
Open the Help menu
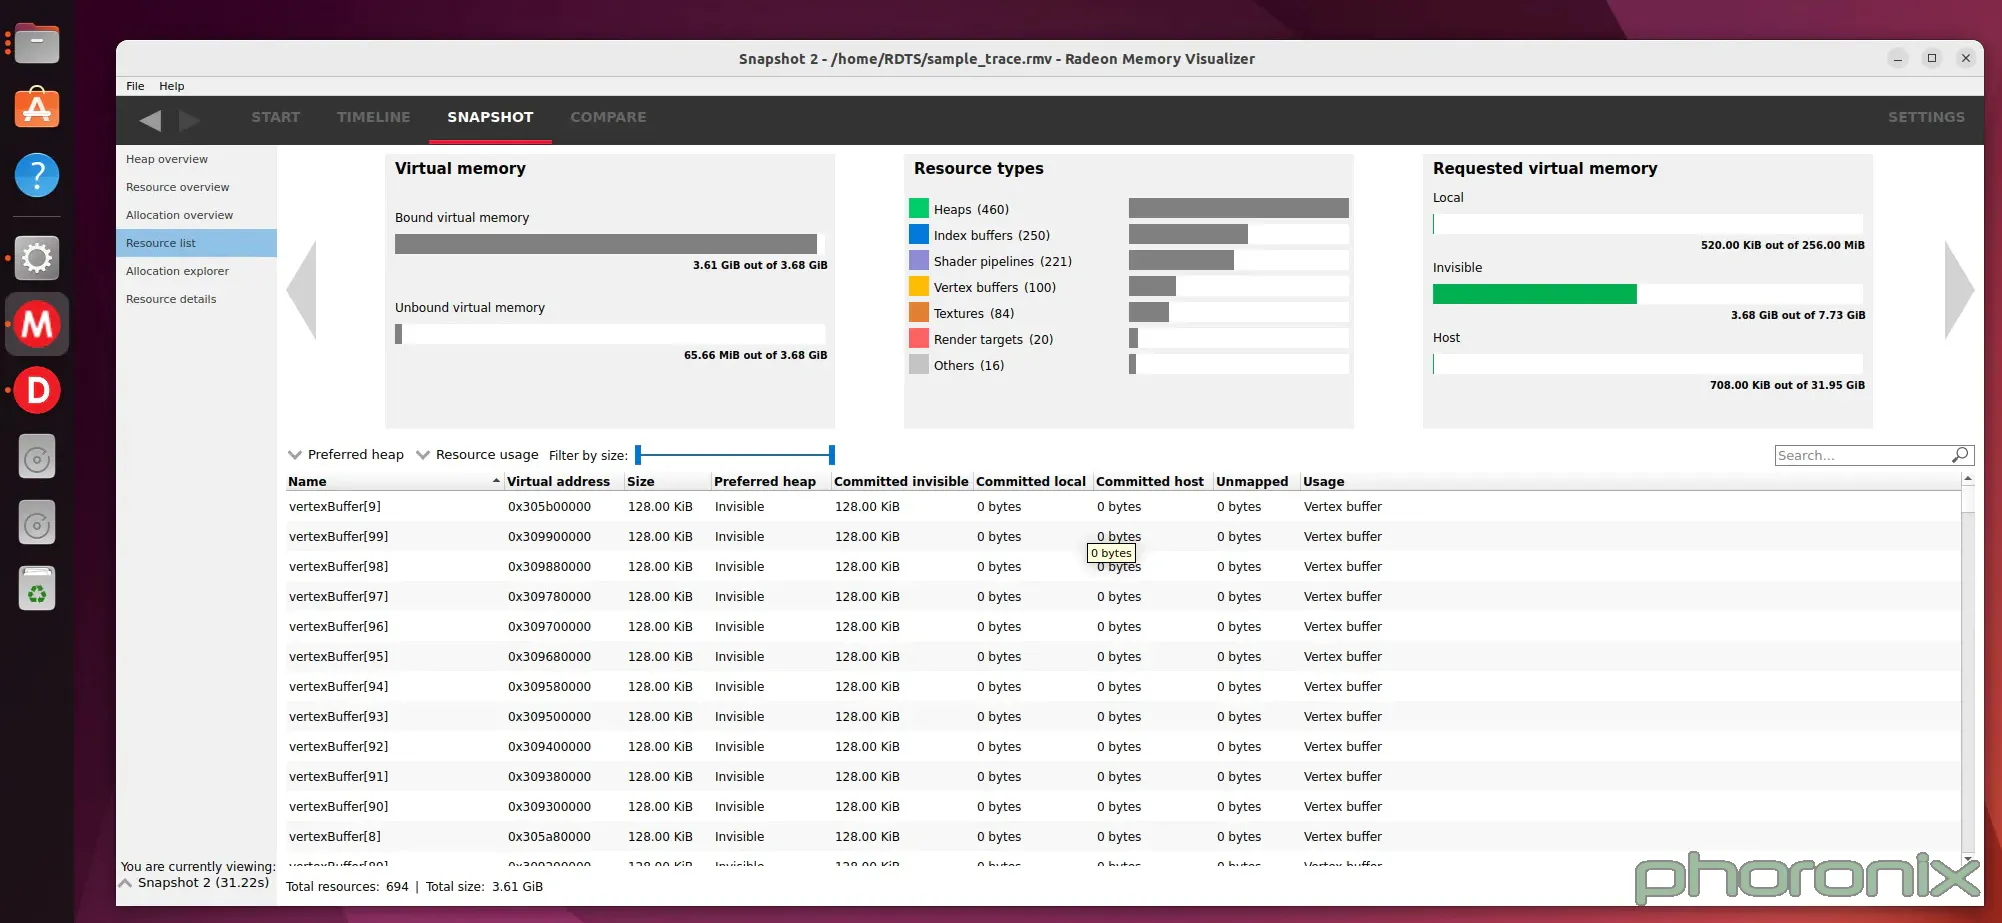pyautogui.click(x=172, y=86)
